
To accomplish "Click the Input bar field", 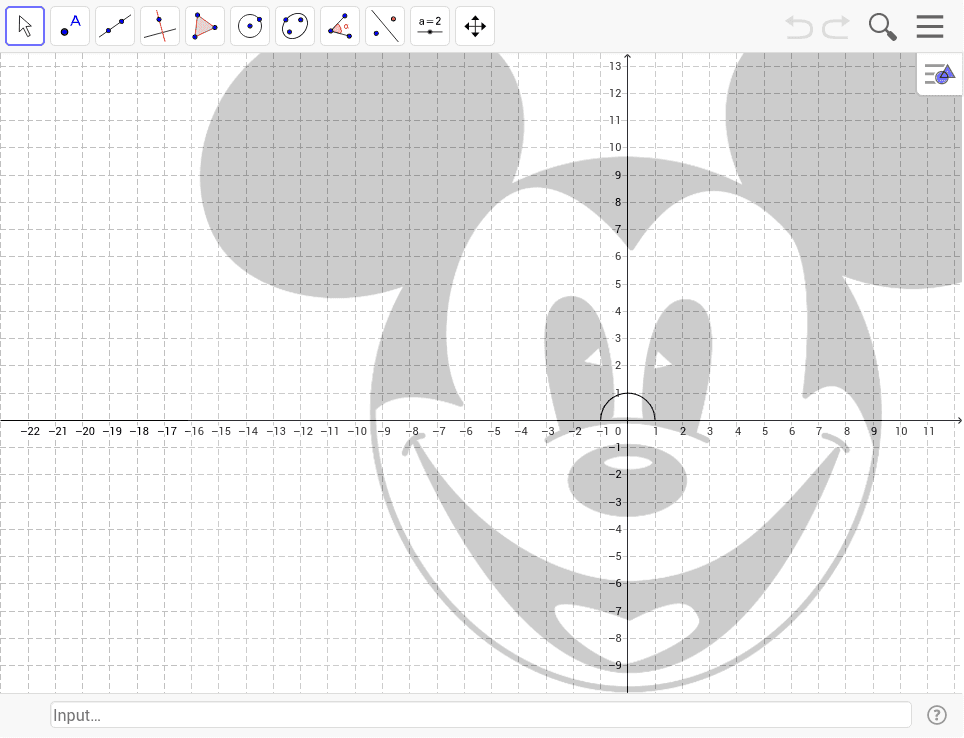I will point(481,715).
